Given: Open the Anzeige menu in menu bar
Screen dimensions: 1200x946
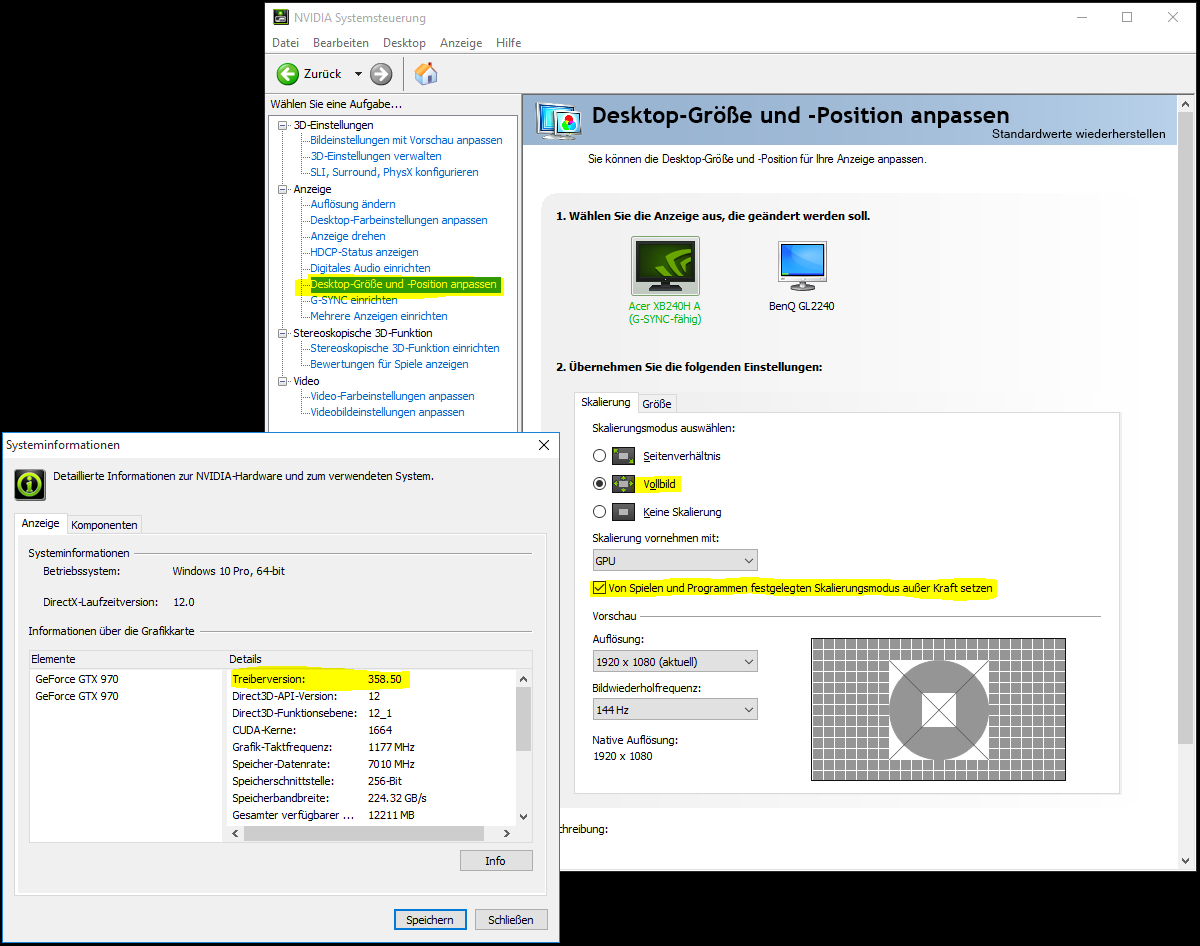Looking at the screenshot, I should (461, 43).
